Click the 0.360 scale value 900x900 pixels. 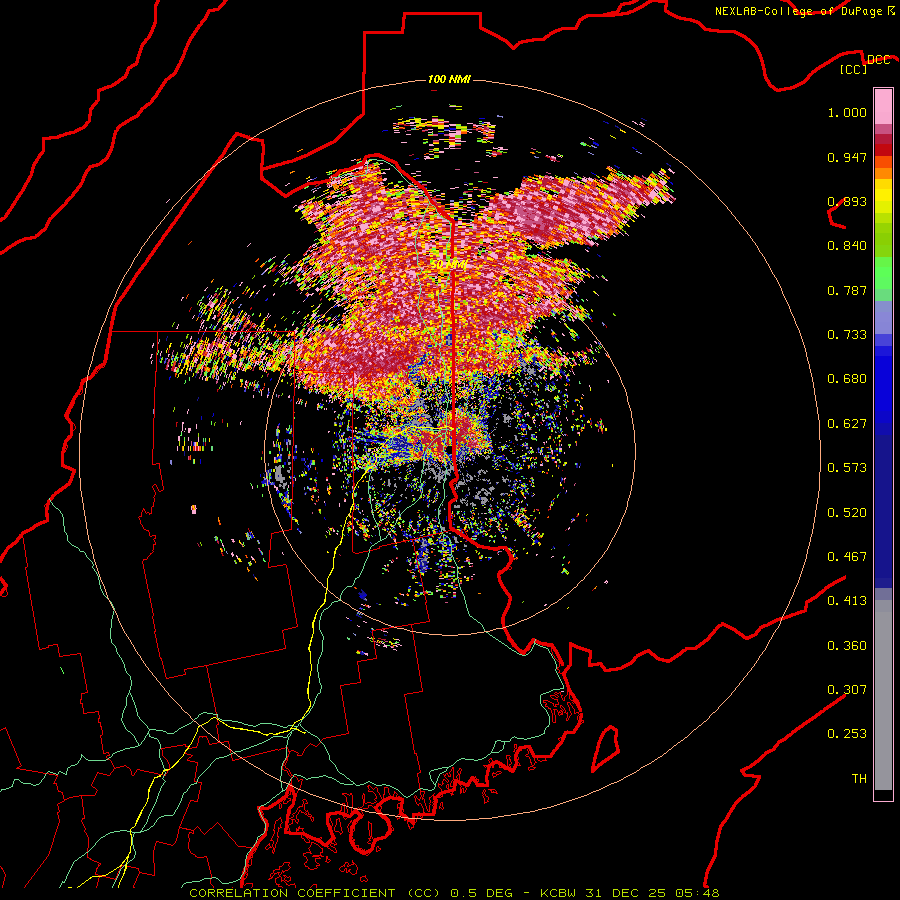click(x=847, y=646)
